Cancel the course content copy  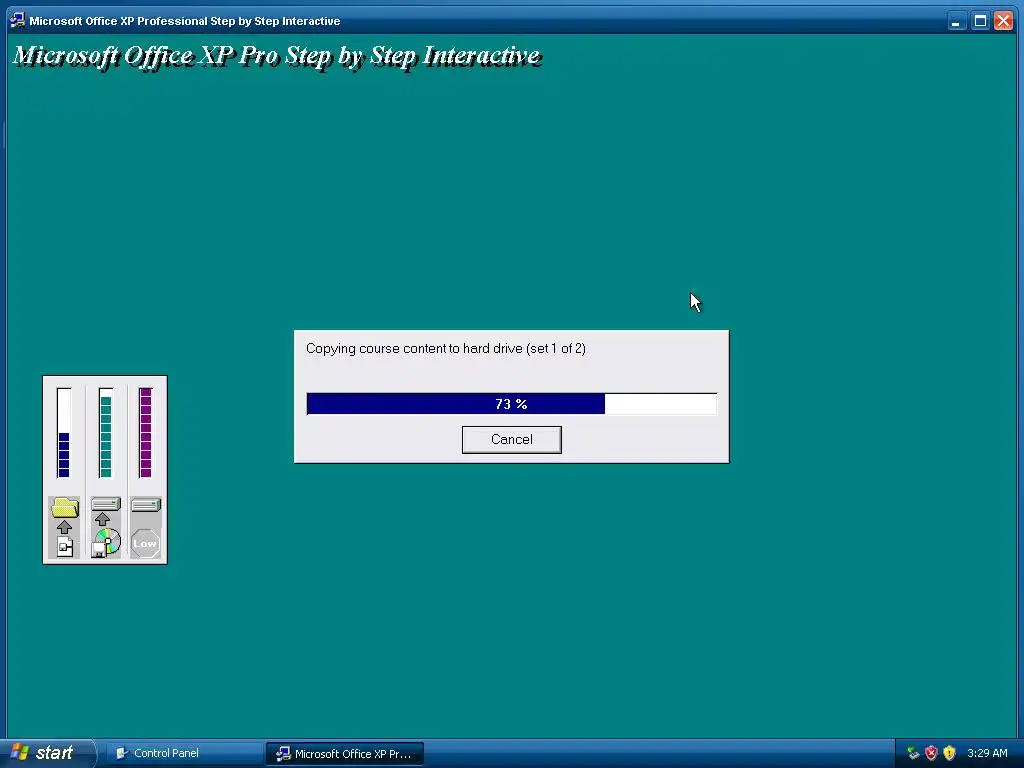tap(511, 440)
